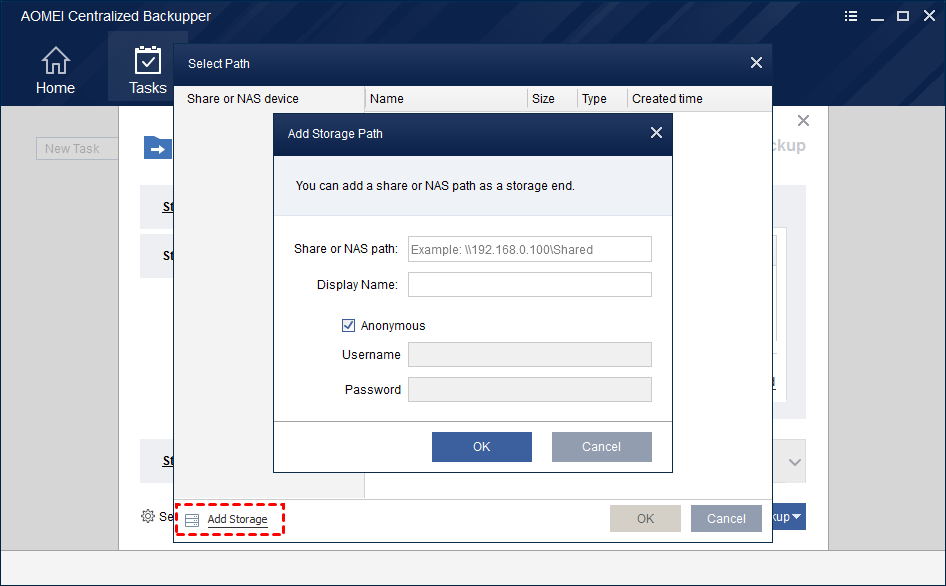Open the settings gear icon
This screenshot has height=586, width=946.
pos(148,516)
